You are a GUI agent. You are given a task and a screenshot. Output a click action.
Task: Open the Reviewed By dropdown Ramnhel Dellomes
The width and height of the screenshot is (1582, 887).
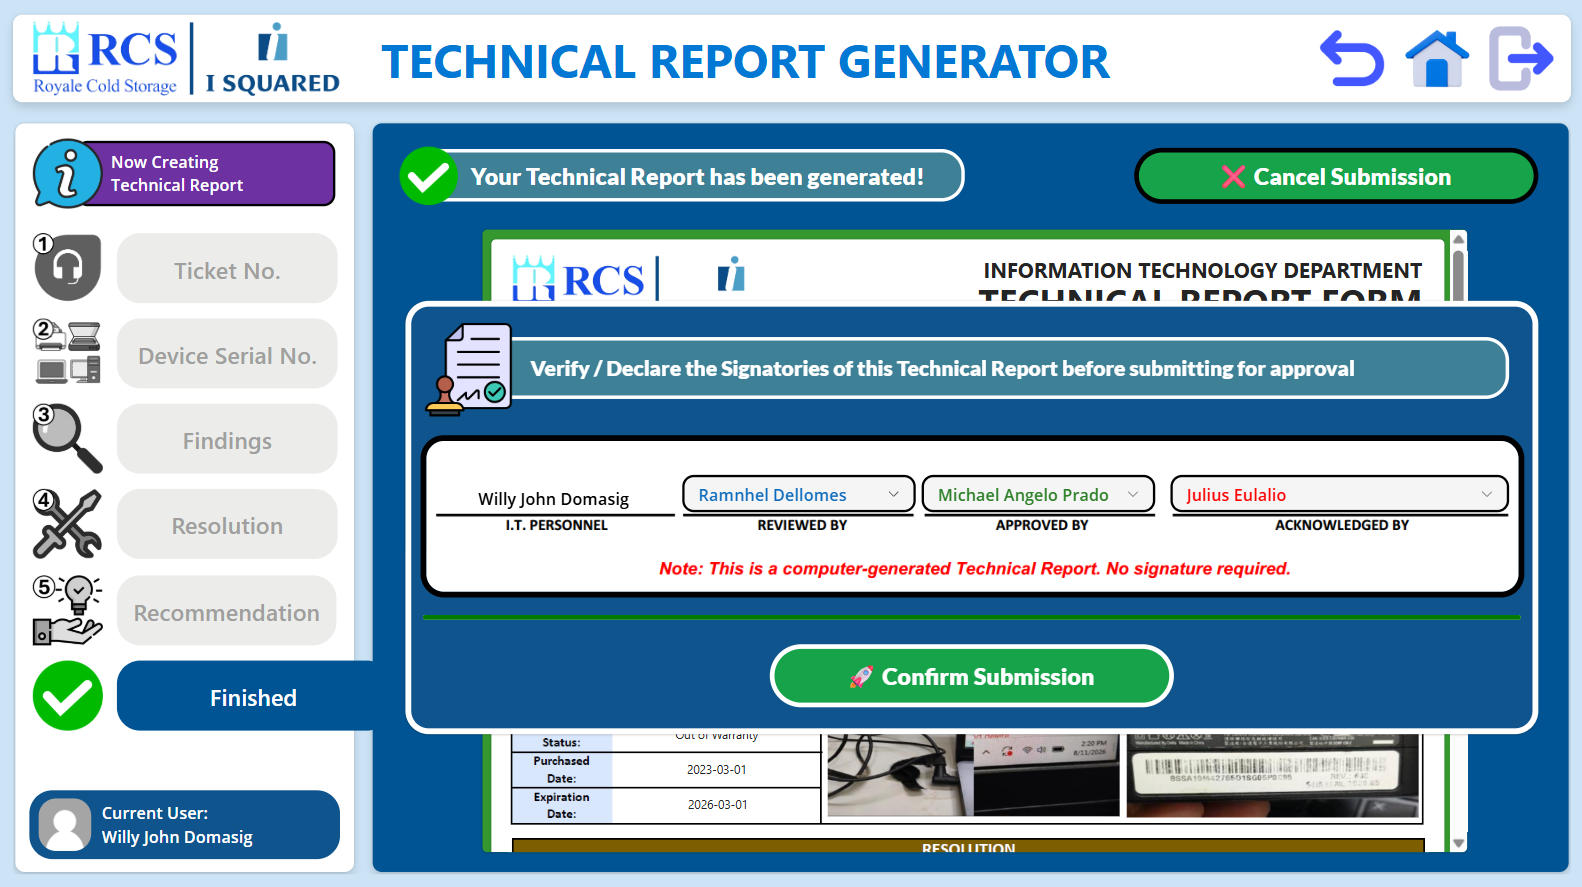(798, 495)
